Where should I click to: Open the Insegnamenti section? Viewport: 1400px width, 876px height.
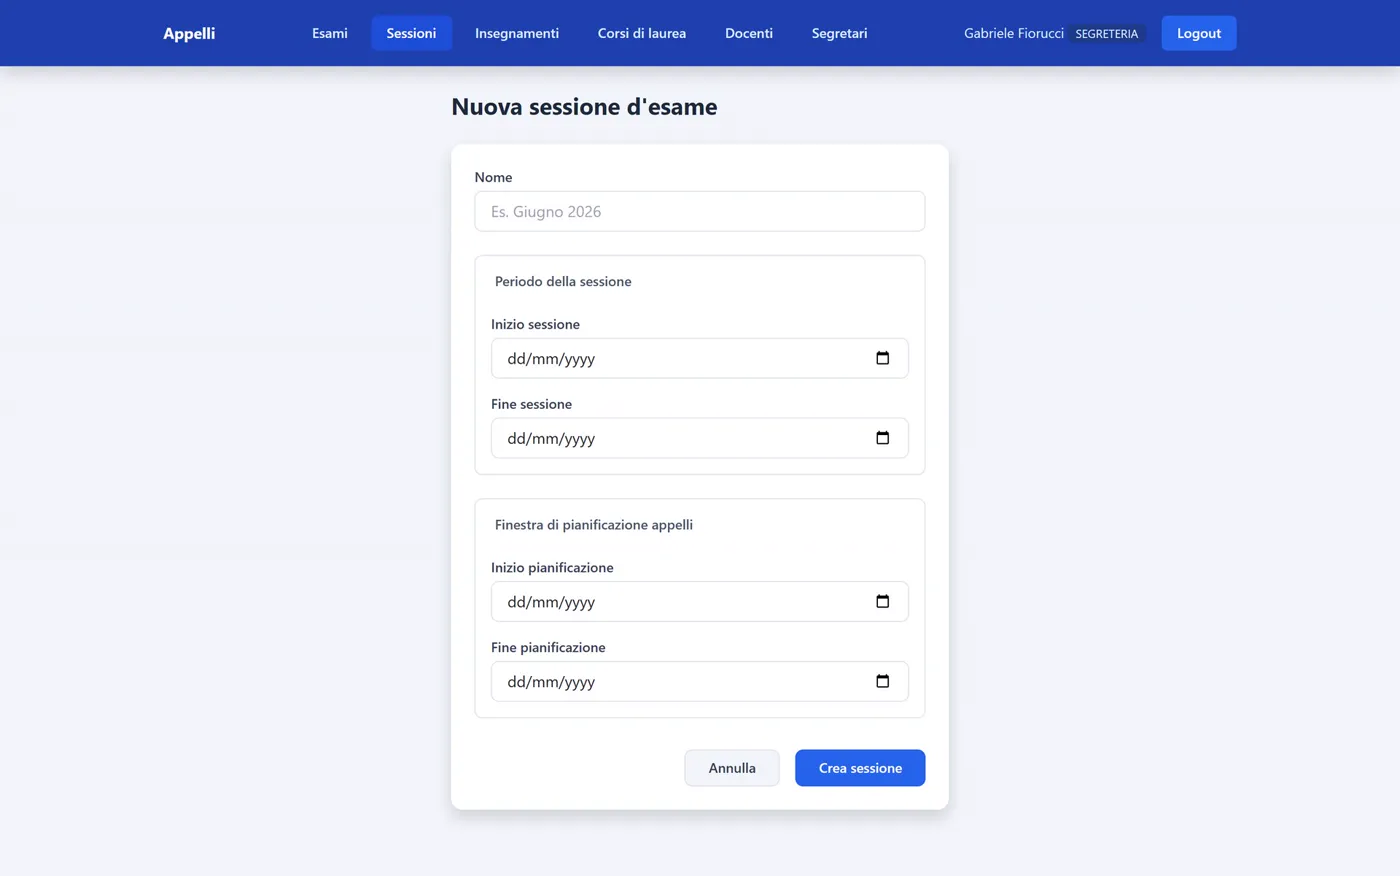pyautogui.click(x=517, y=33)
